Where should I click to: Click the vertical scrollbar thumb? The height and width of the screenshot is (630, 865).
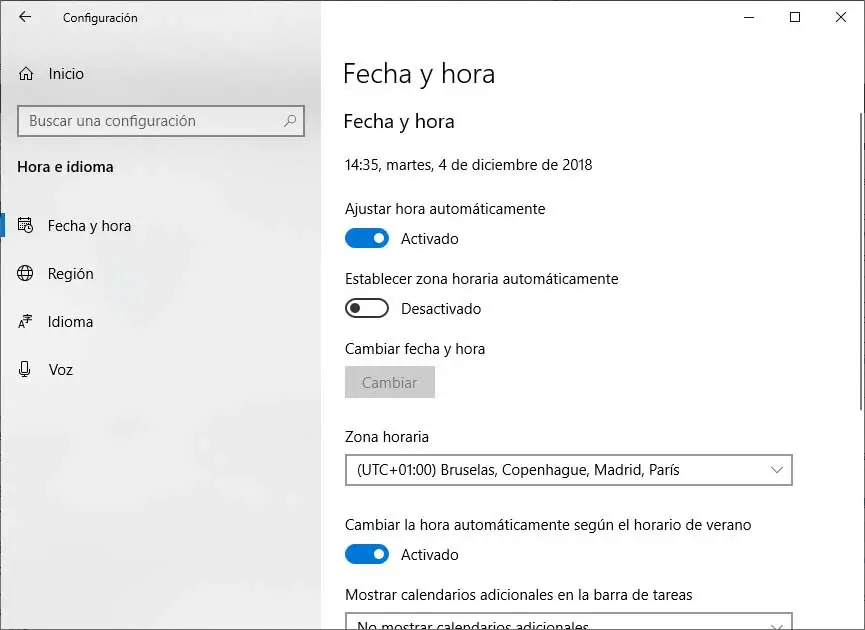click(859, 250)
